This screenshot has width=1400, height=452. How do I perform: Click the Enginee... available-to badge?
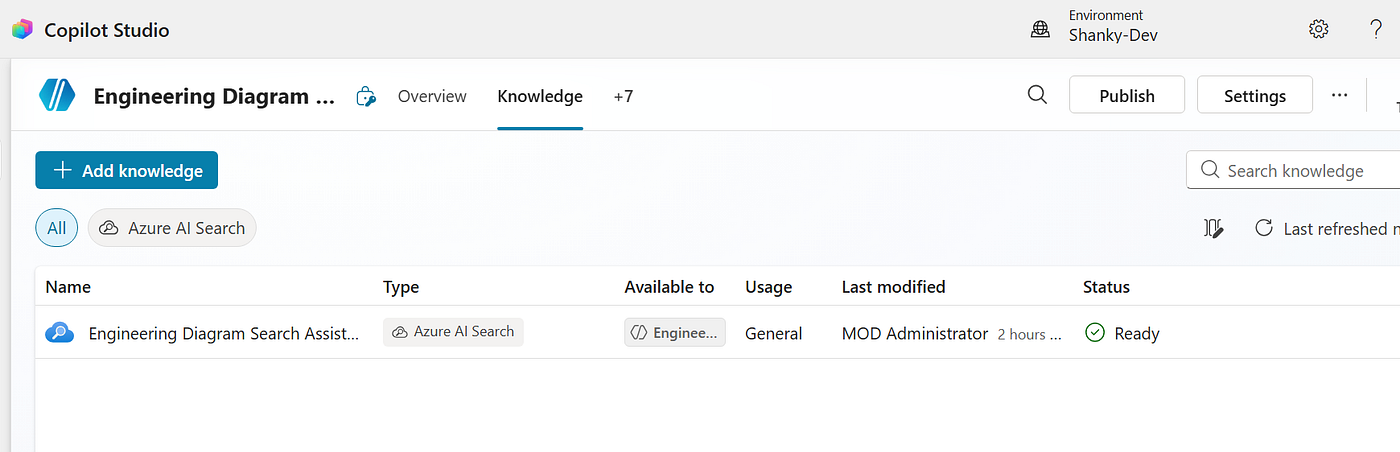click(x=675, y=333)
